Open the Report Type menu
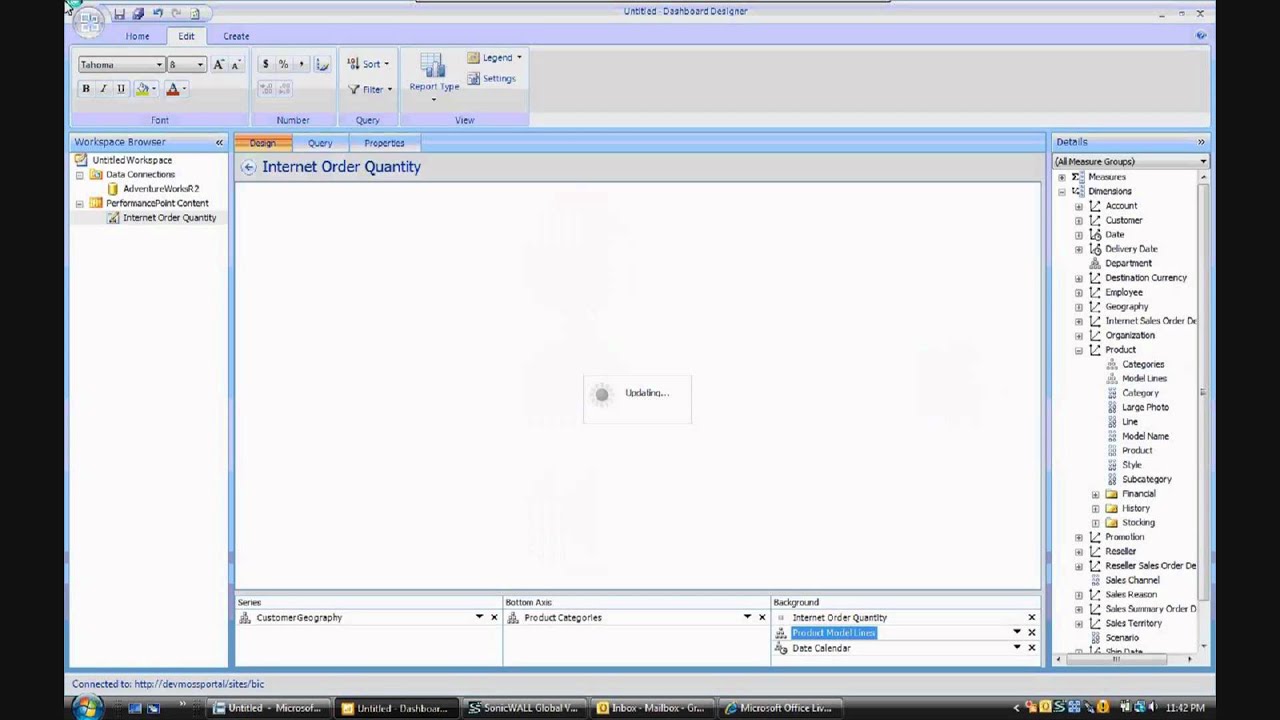 tap(434, 76)
